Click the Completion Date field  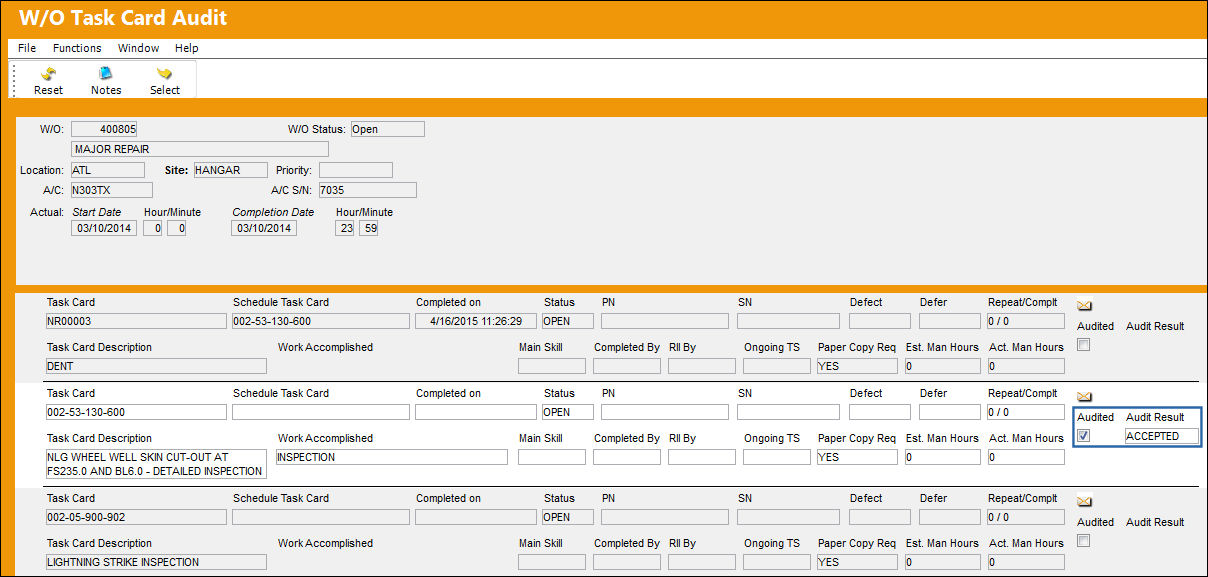pos(264,228)
